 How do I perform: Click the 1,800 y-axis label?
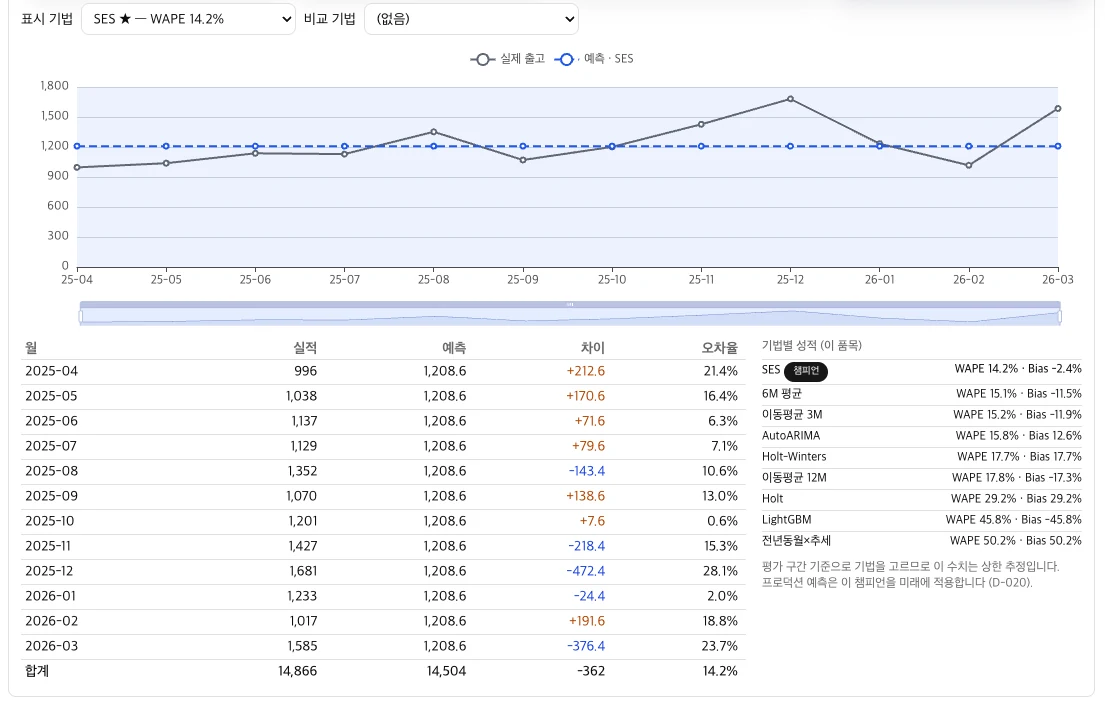tap(54, 86)
